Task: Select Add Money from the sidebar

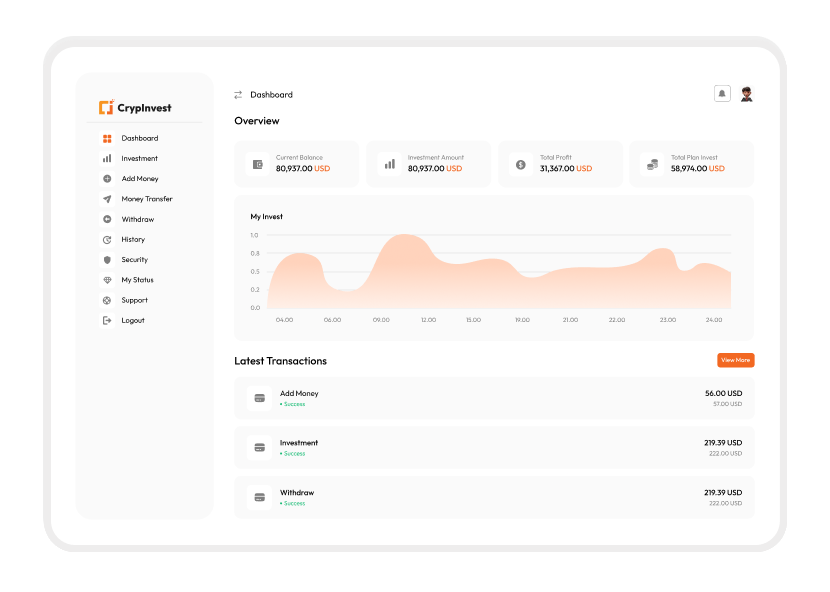Action: (139, 179)
